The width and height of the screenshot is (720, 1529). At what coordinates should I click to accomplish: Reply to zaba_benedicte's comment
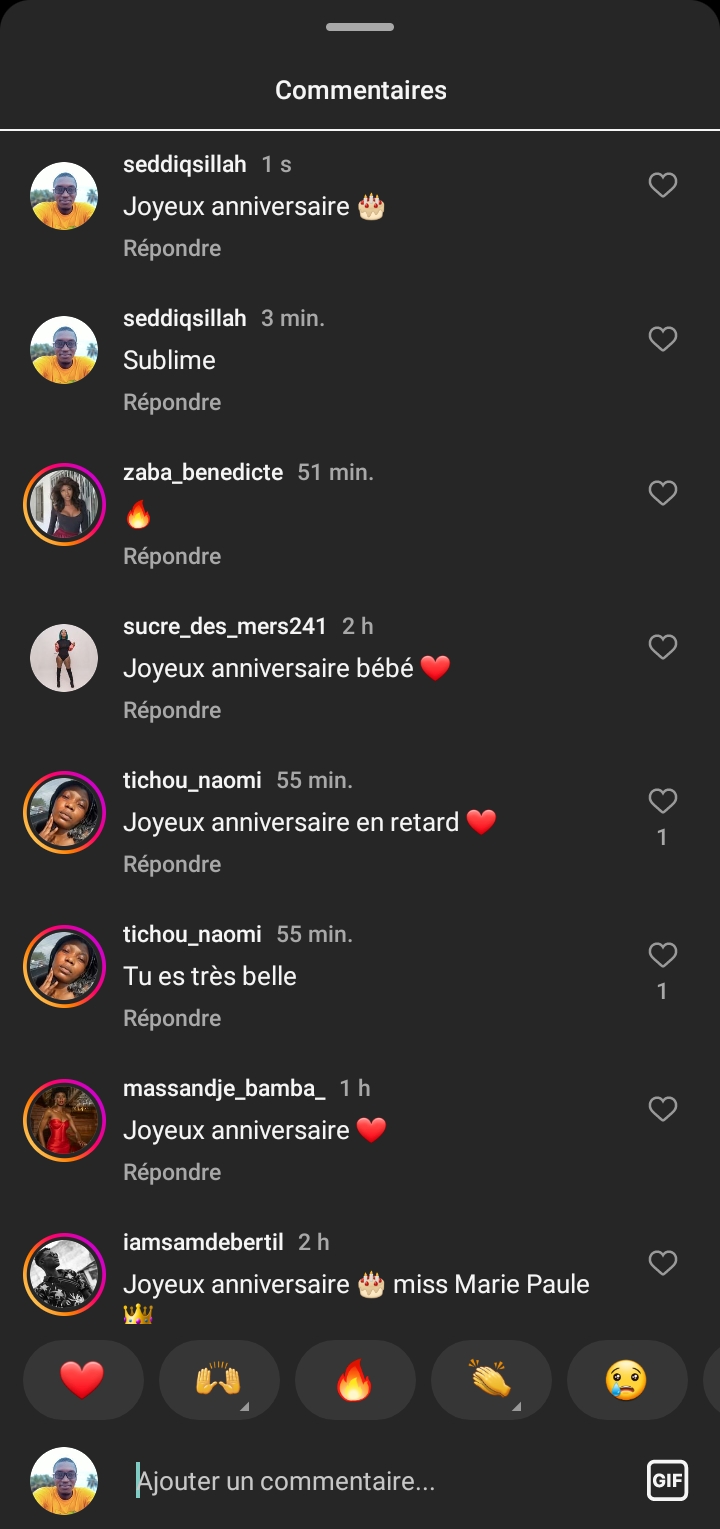tap(172, 556)
